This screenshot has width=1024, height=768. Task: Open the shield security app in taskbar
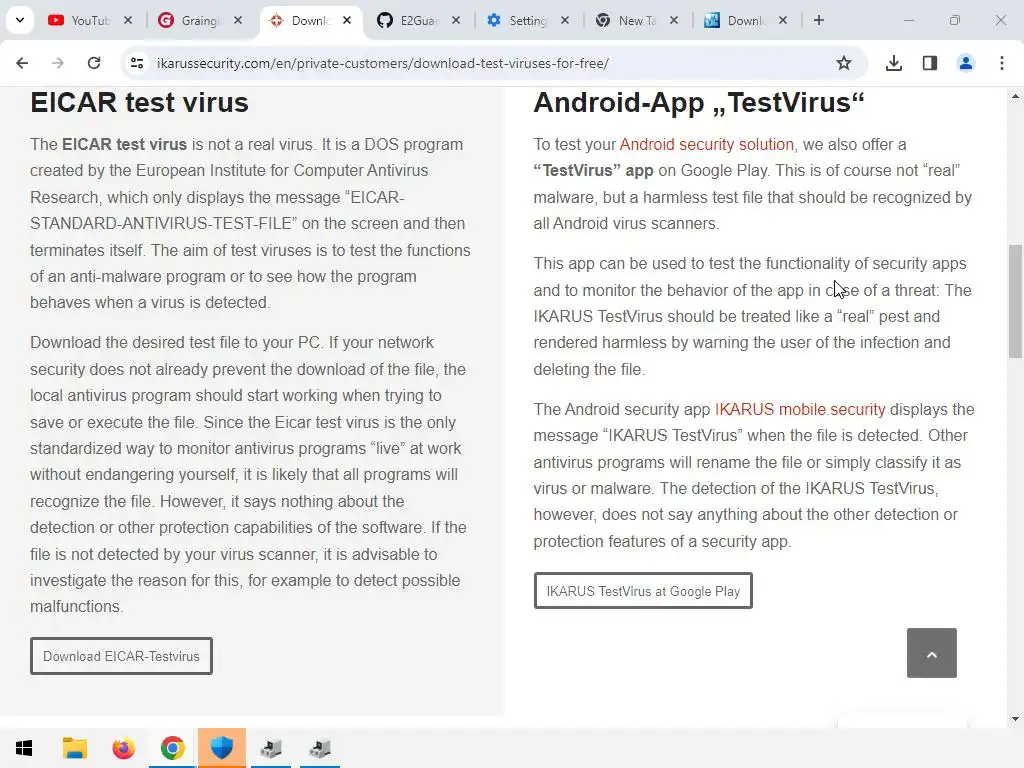(x=222, y=748)
